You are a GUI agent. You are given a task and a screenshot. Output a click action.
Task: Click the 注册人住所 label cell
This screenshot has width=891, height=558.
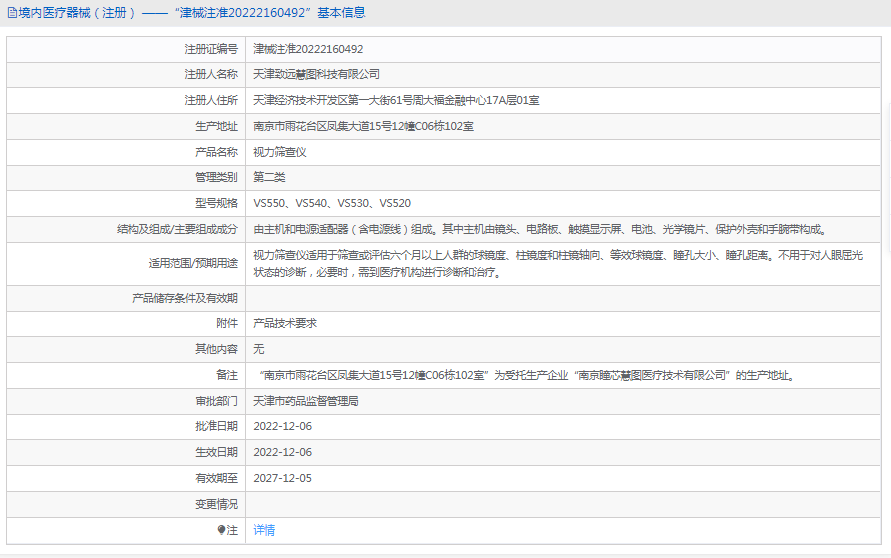coord(126,101)
